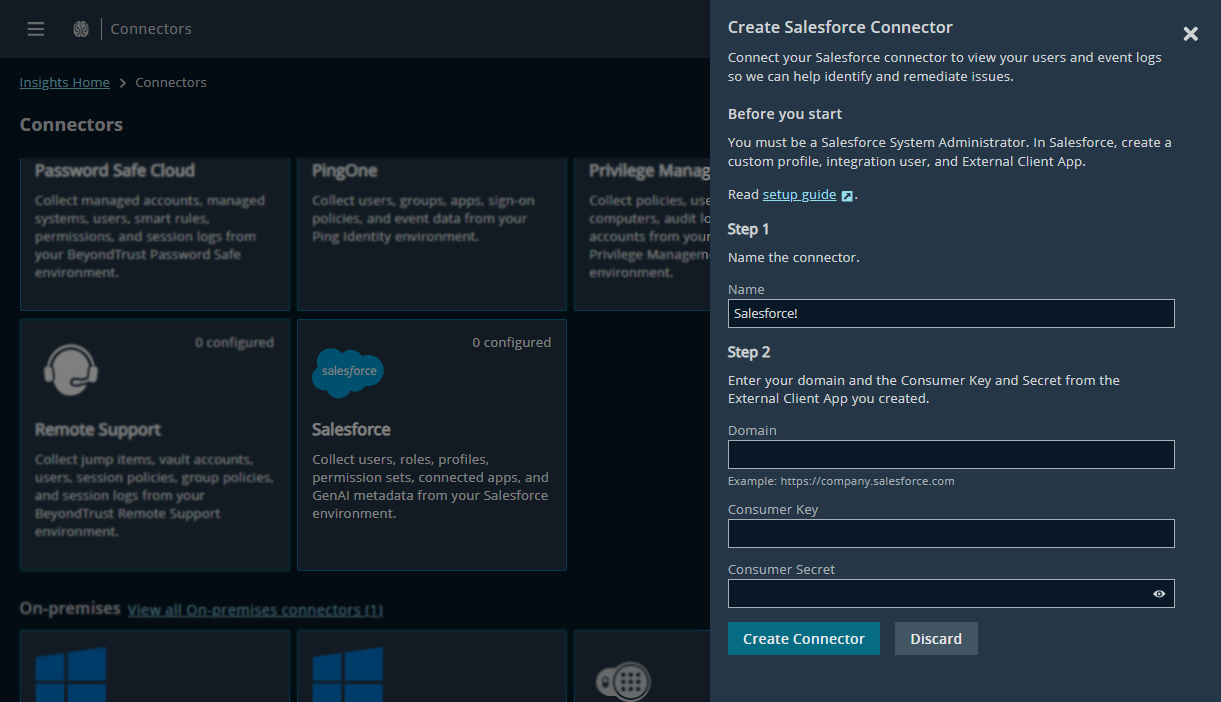Click the Example: https://company.salesforce.com hint
The height and width of the screenshot is (702, 1221).
click(841, 481)
